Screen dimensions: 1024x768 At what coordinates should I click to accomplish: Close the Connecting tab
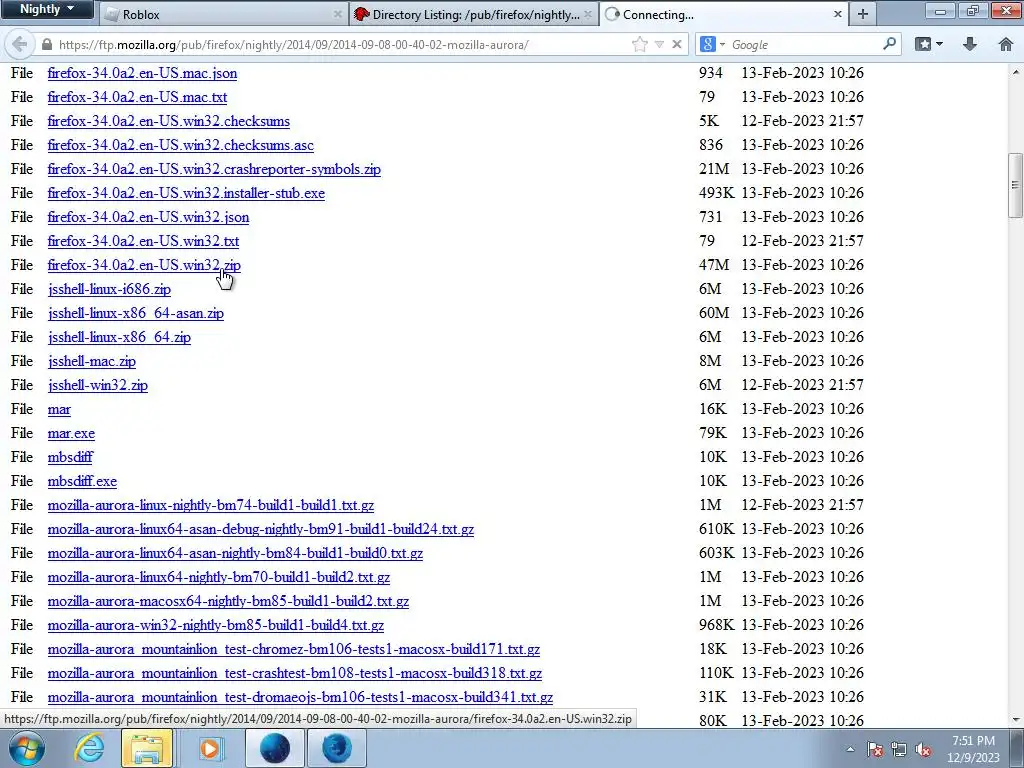837,14
